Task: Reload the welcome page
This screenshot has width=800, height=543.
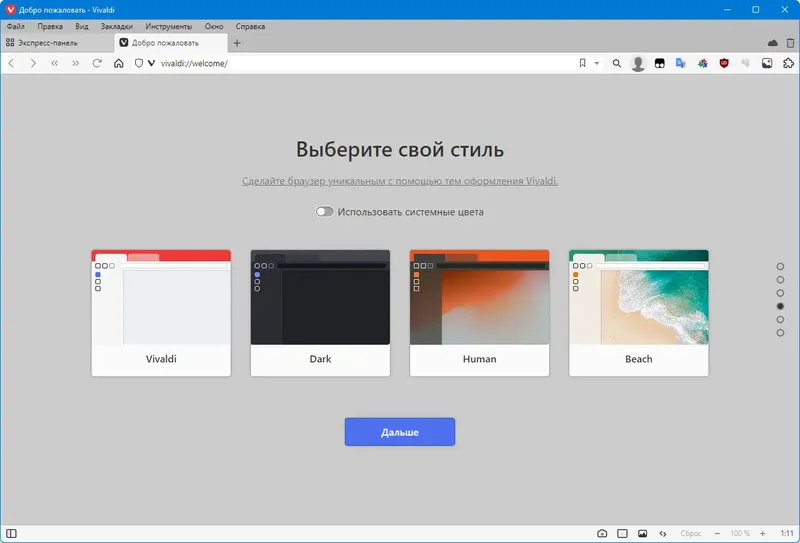Action: 97,63
